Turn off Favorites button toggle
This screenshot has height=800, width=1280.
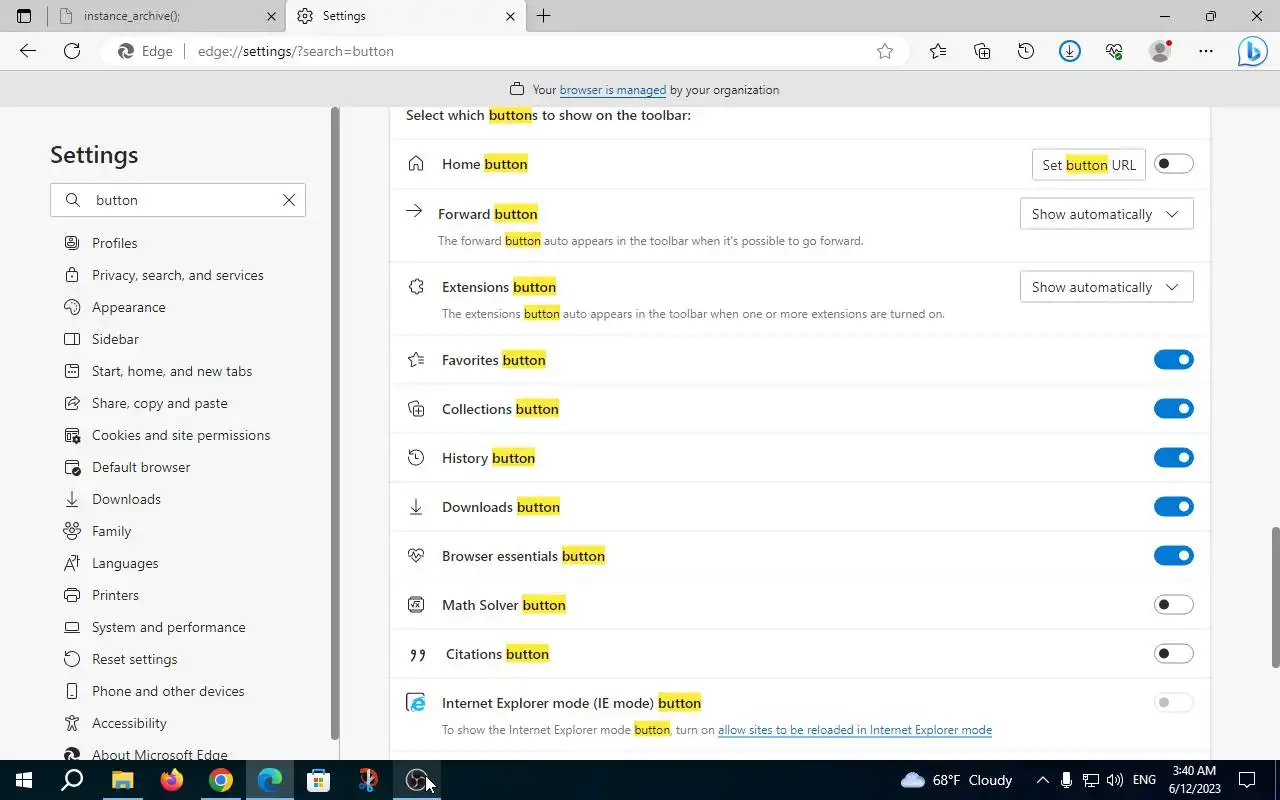(x=1174, y=360)
